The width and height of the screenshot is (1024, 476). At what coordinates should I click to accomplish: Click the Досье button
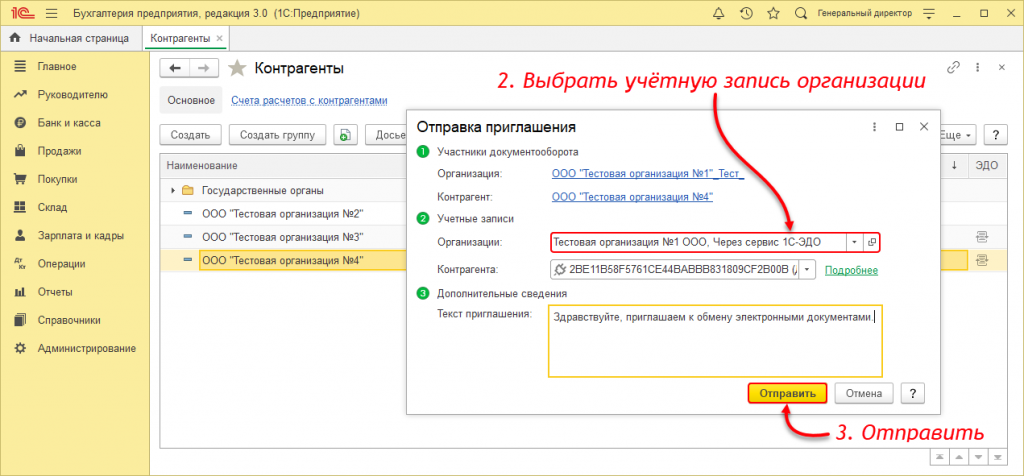pyautogui.click(x=385, y=135)
